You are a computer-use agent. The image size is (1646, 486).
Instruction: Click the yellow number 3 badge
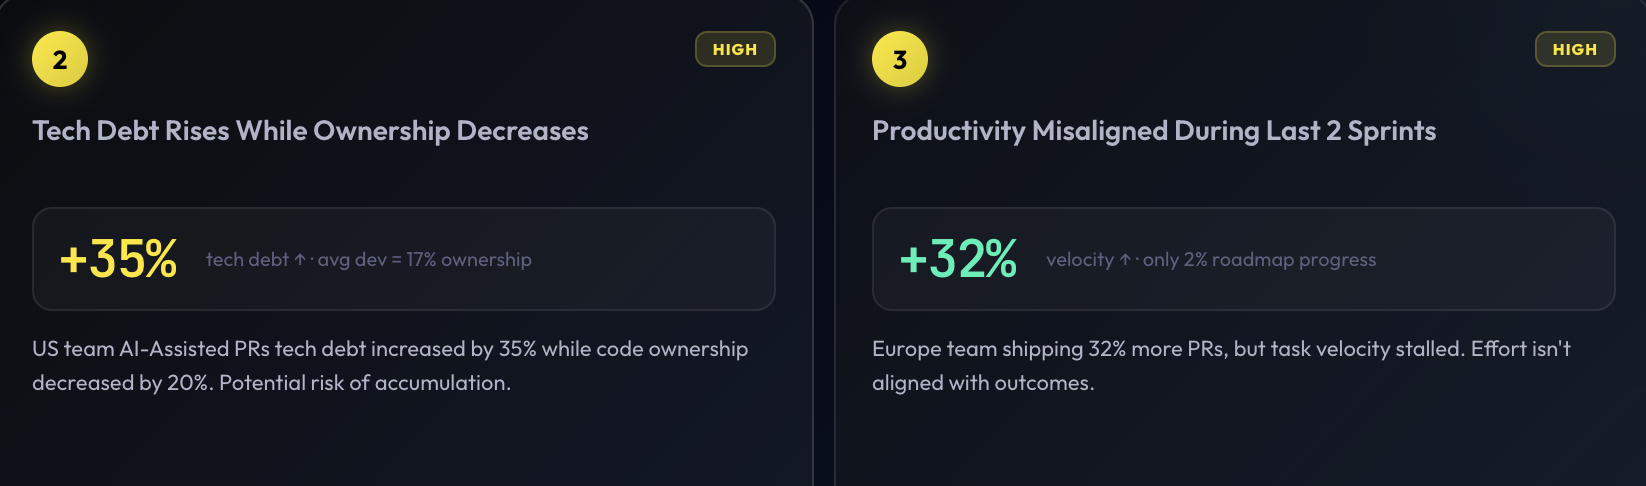[900, 60]
